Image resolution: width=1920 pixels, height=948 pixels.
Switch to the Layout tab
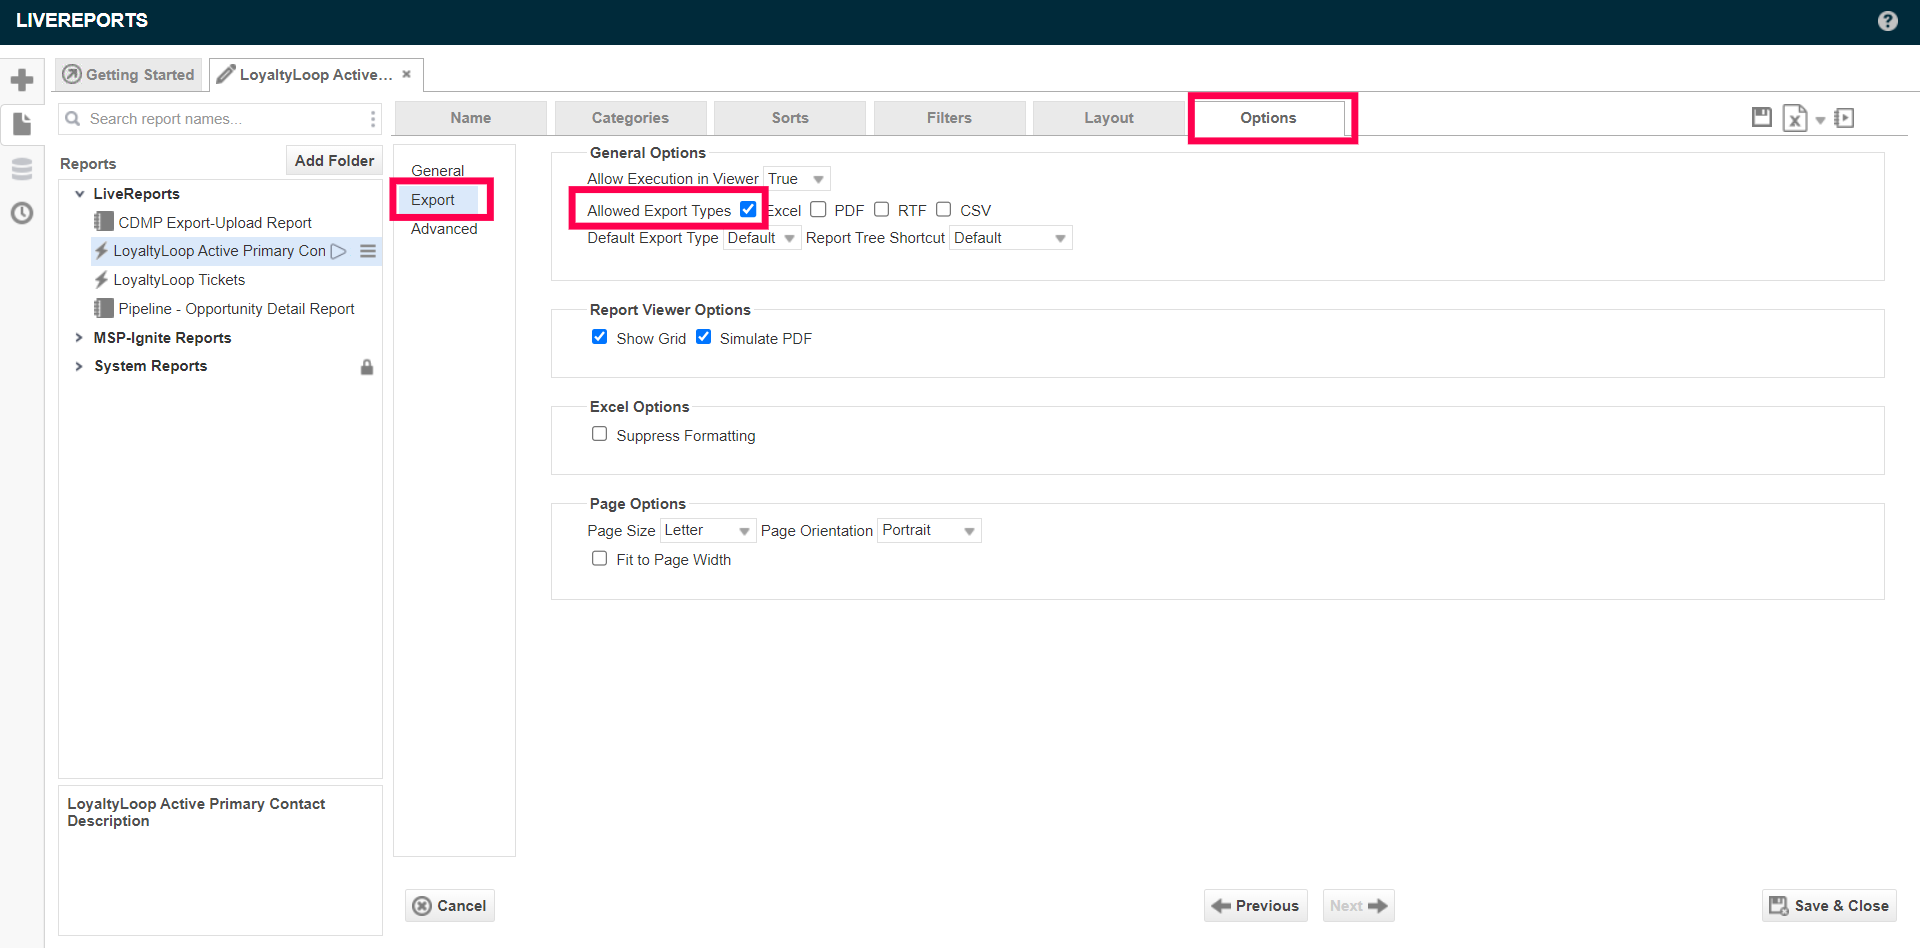1109,118
